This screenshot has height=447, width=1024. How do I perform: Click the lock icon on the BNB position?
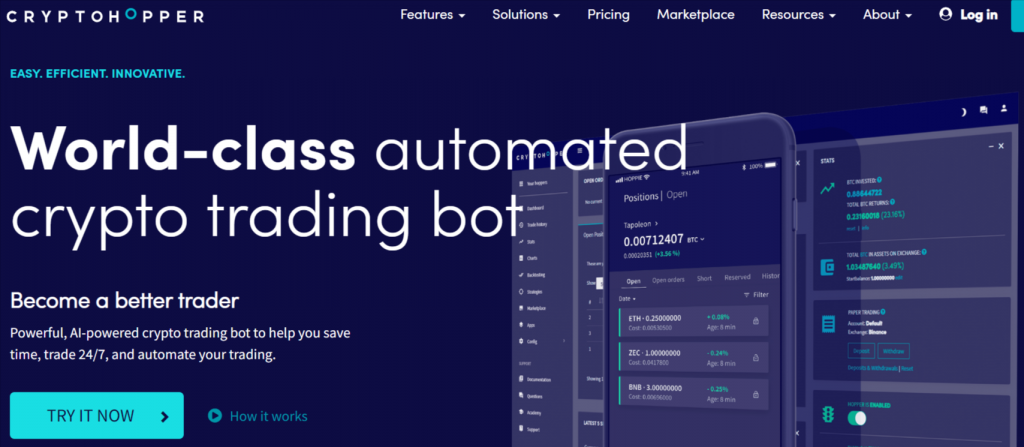756,394
